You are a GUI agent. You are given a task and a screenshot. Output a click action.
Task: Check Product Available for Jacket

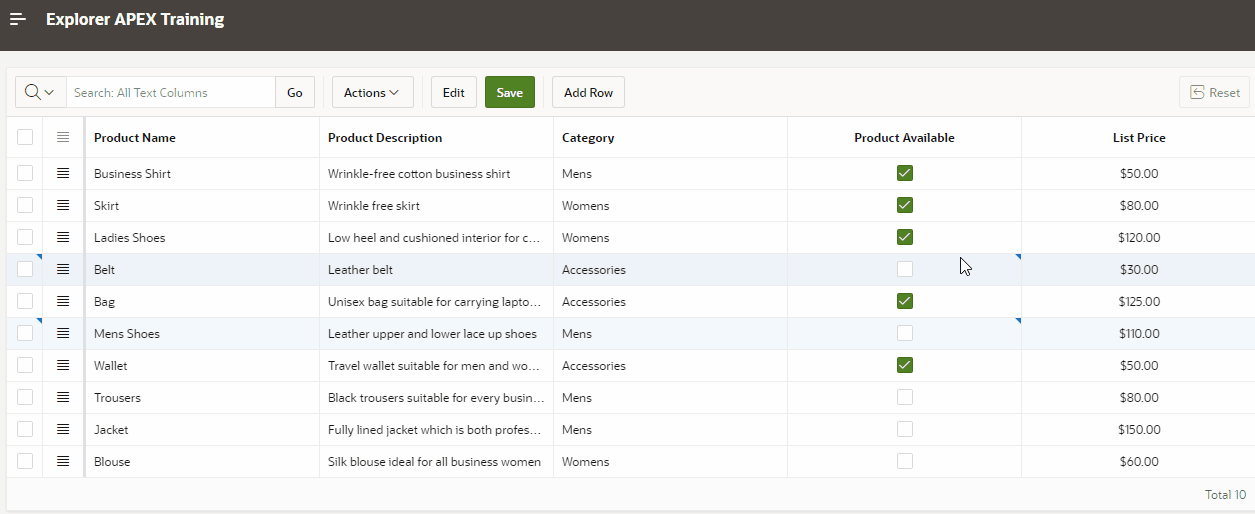tap(905, 429)
